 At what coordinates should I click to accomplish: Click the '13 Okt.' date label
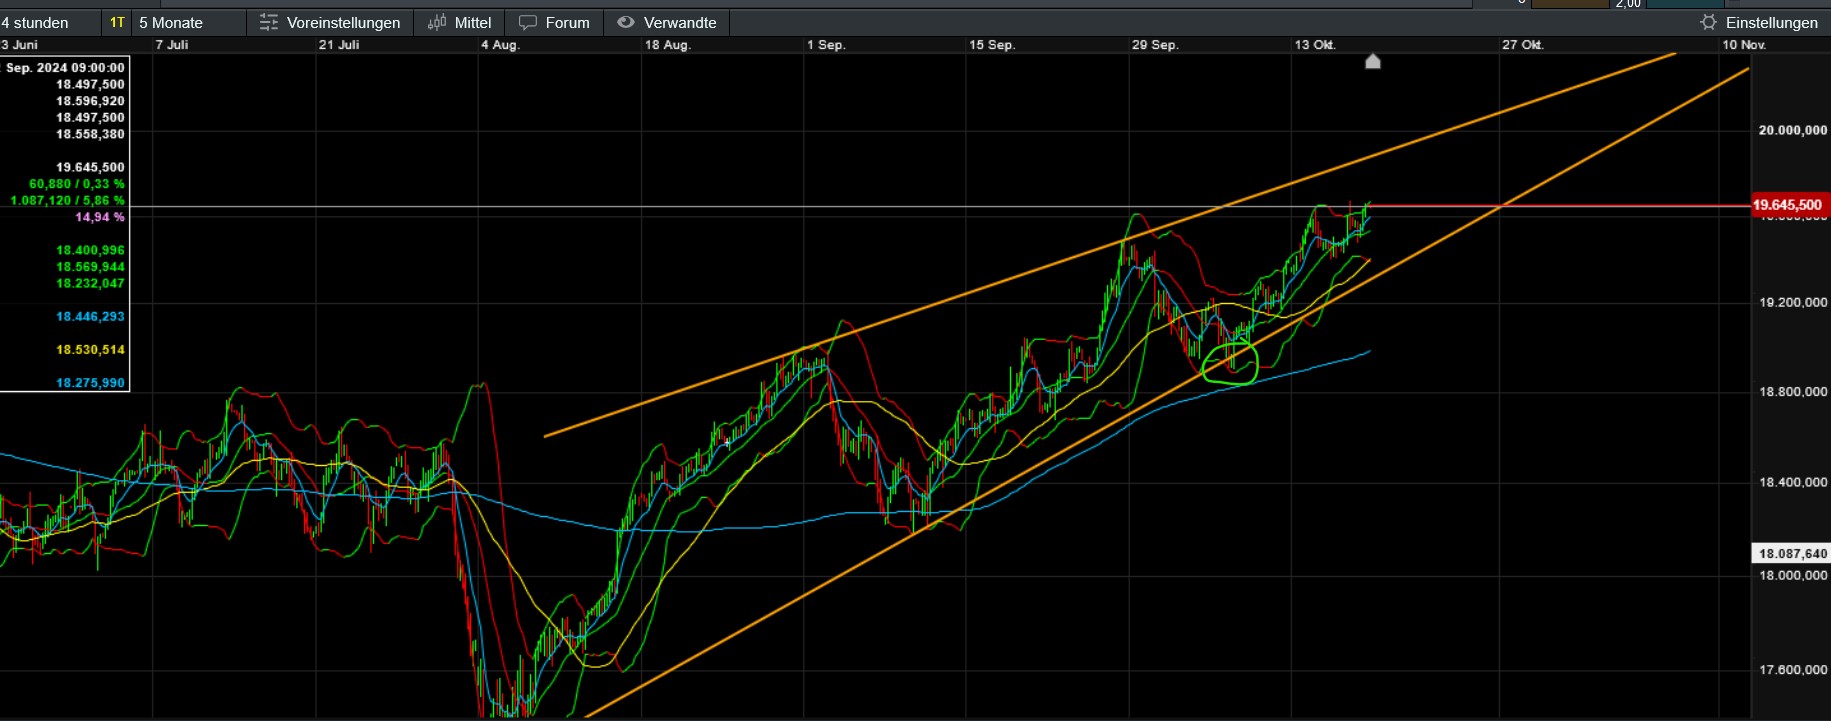1314,45
